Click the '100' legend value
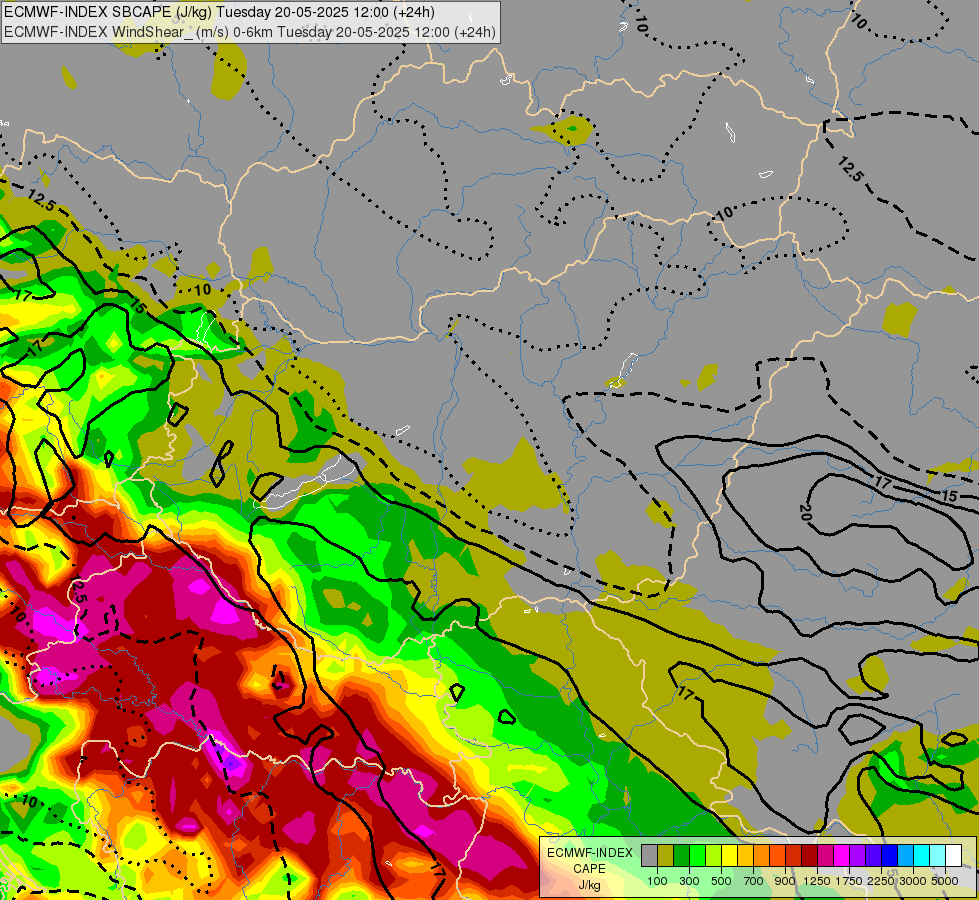The height and width of the screenshot is (900, 979). pos(657,881)
